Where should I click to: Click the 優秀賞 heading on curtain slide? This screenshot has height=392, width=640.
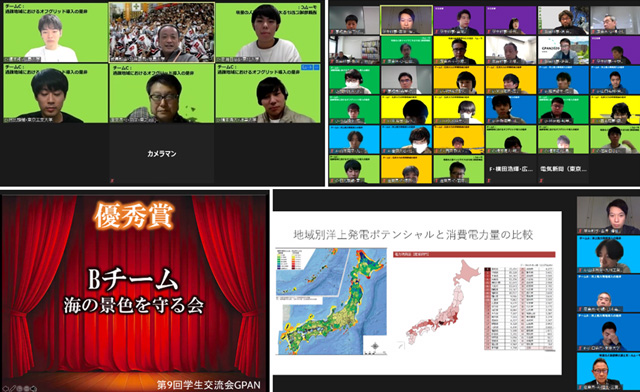[134, 216]
